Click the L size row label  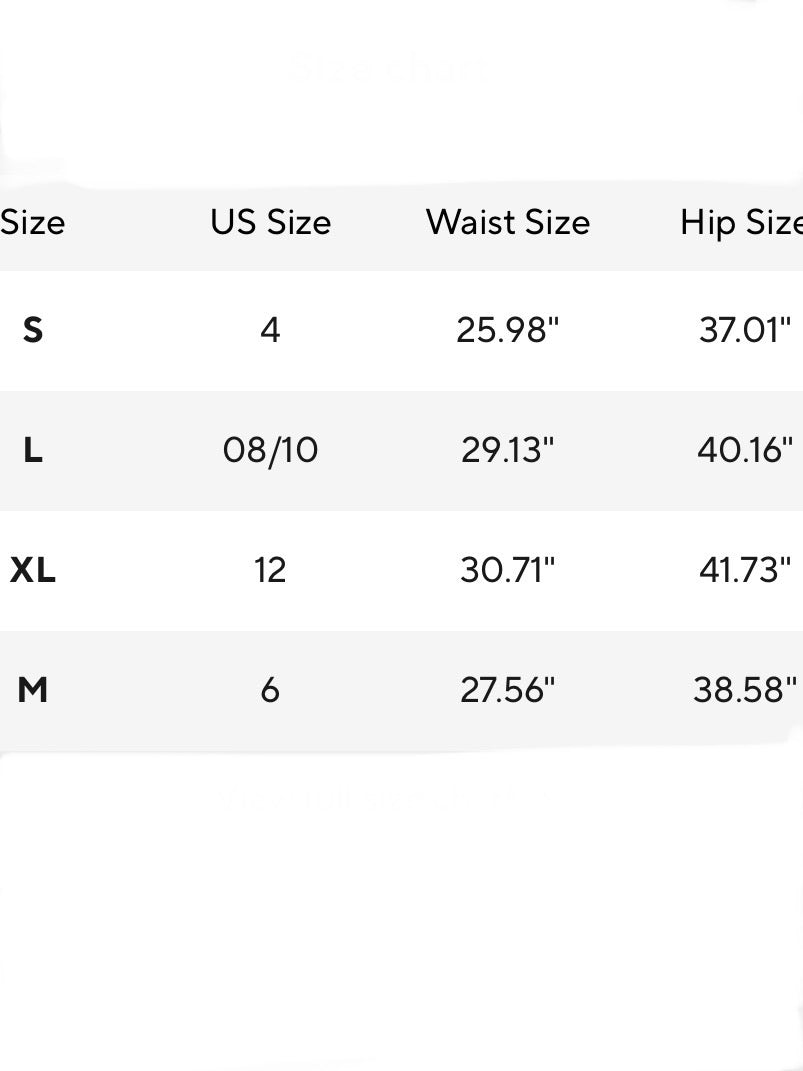coord(33,450)
